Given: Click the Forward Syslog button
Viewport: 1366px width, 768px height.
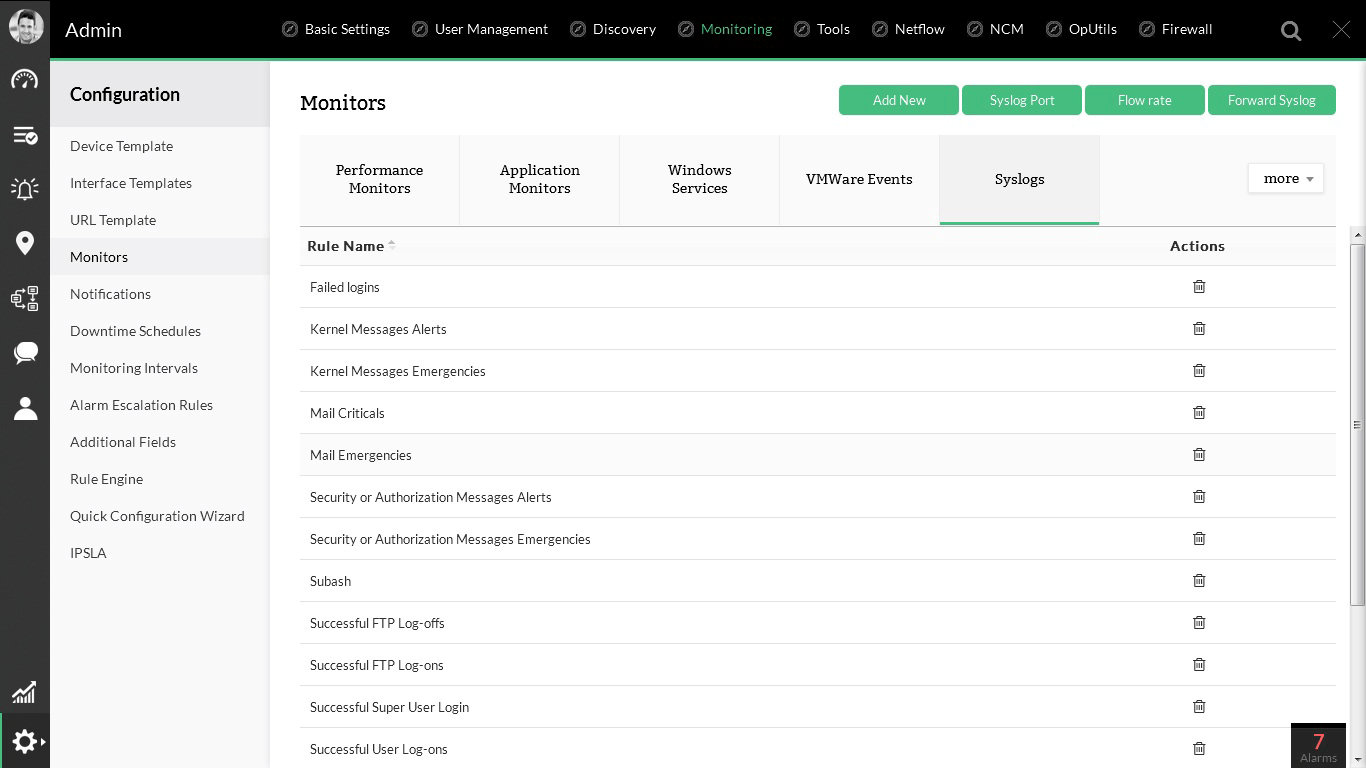Looking at the screenshot, I should tap(1271, 100).
